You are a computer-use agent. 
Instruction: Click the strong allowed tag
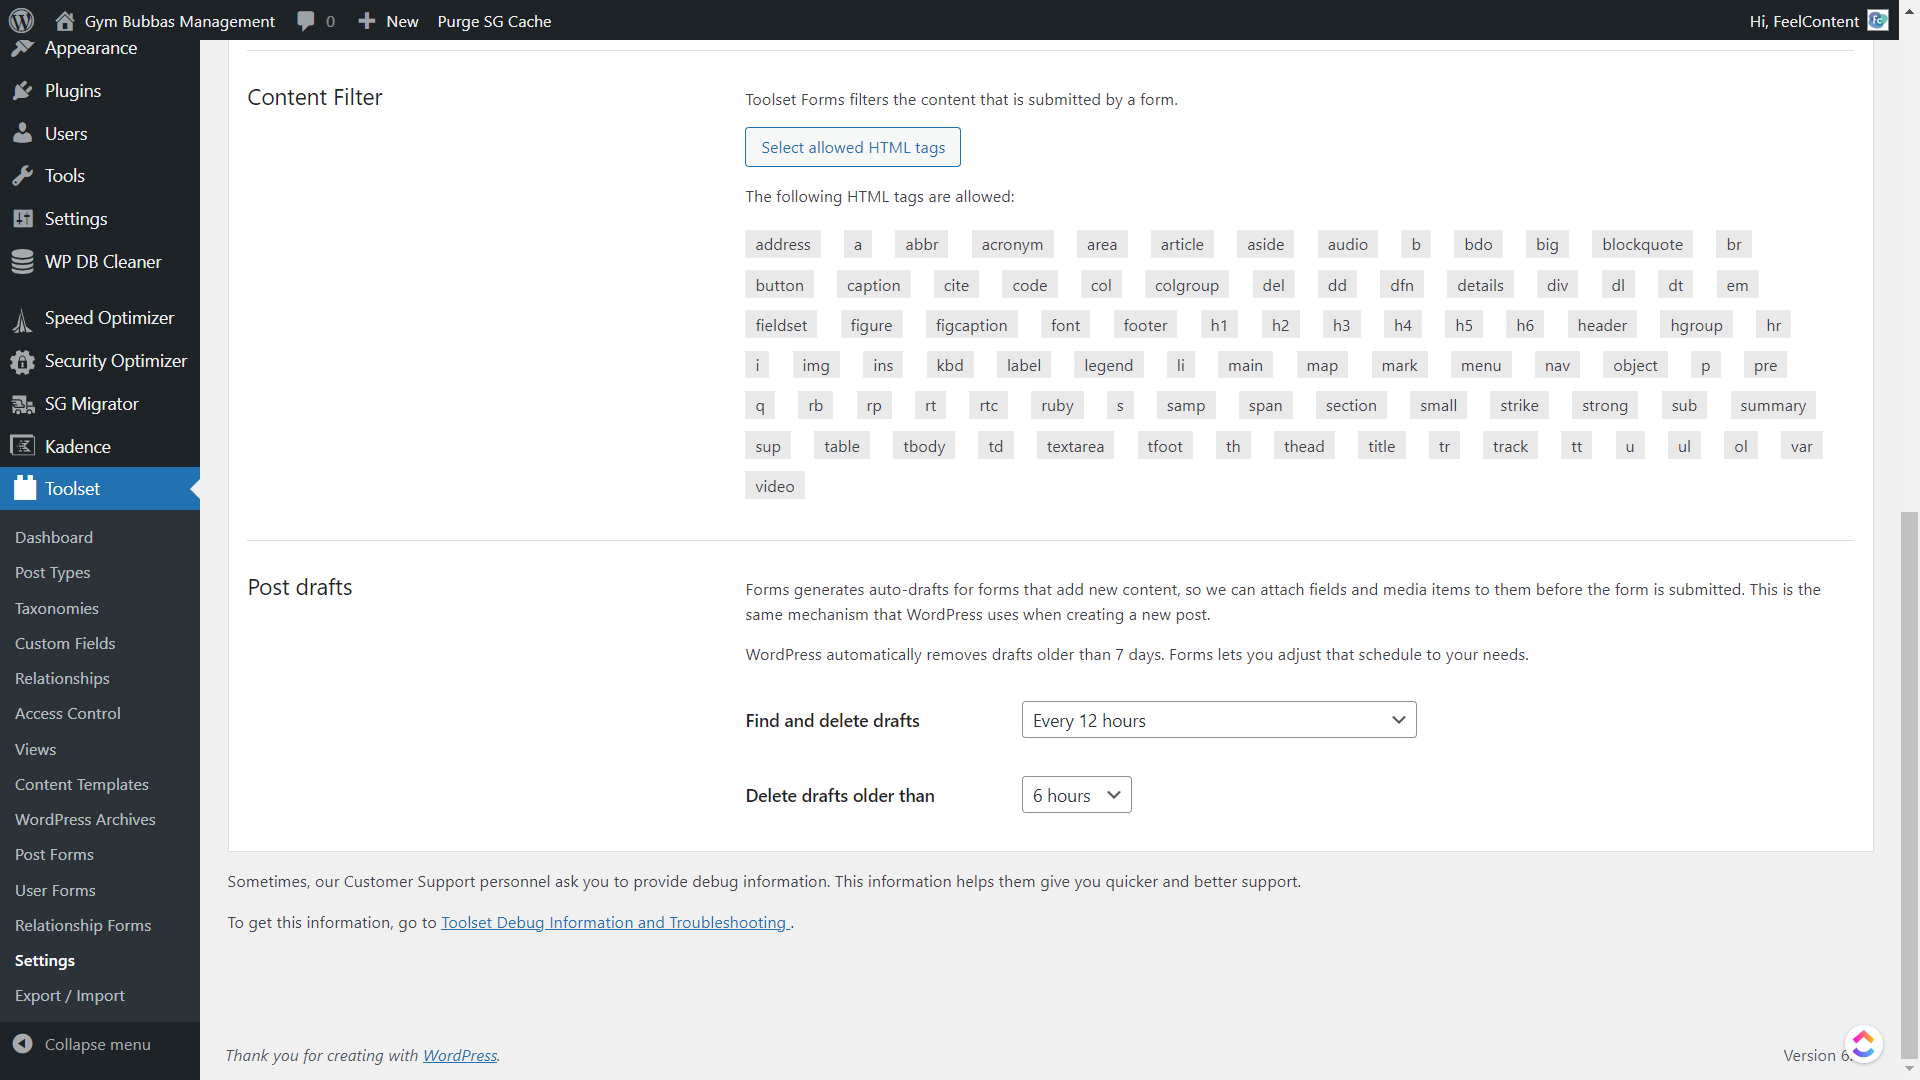tap(1605, 405)
